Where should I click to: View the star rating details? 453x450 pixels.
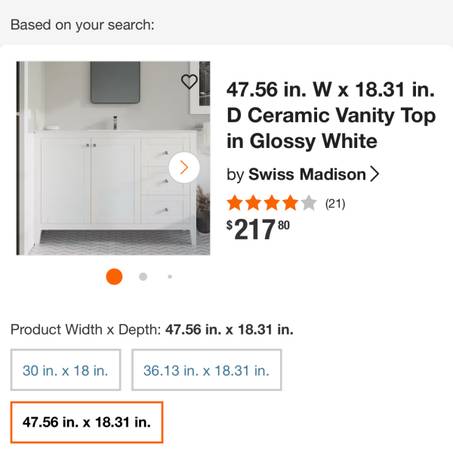(x=272, y=203)
